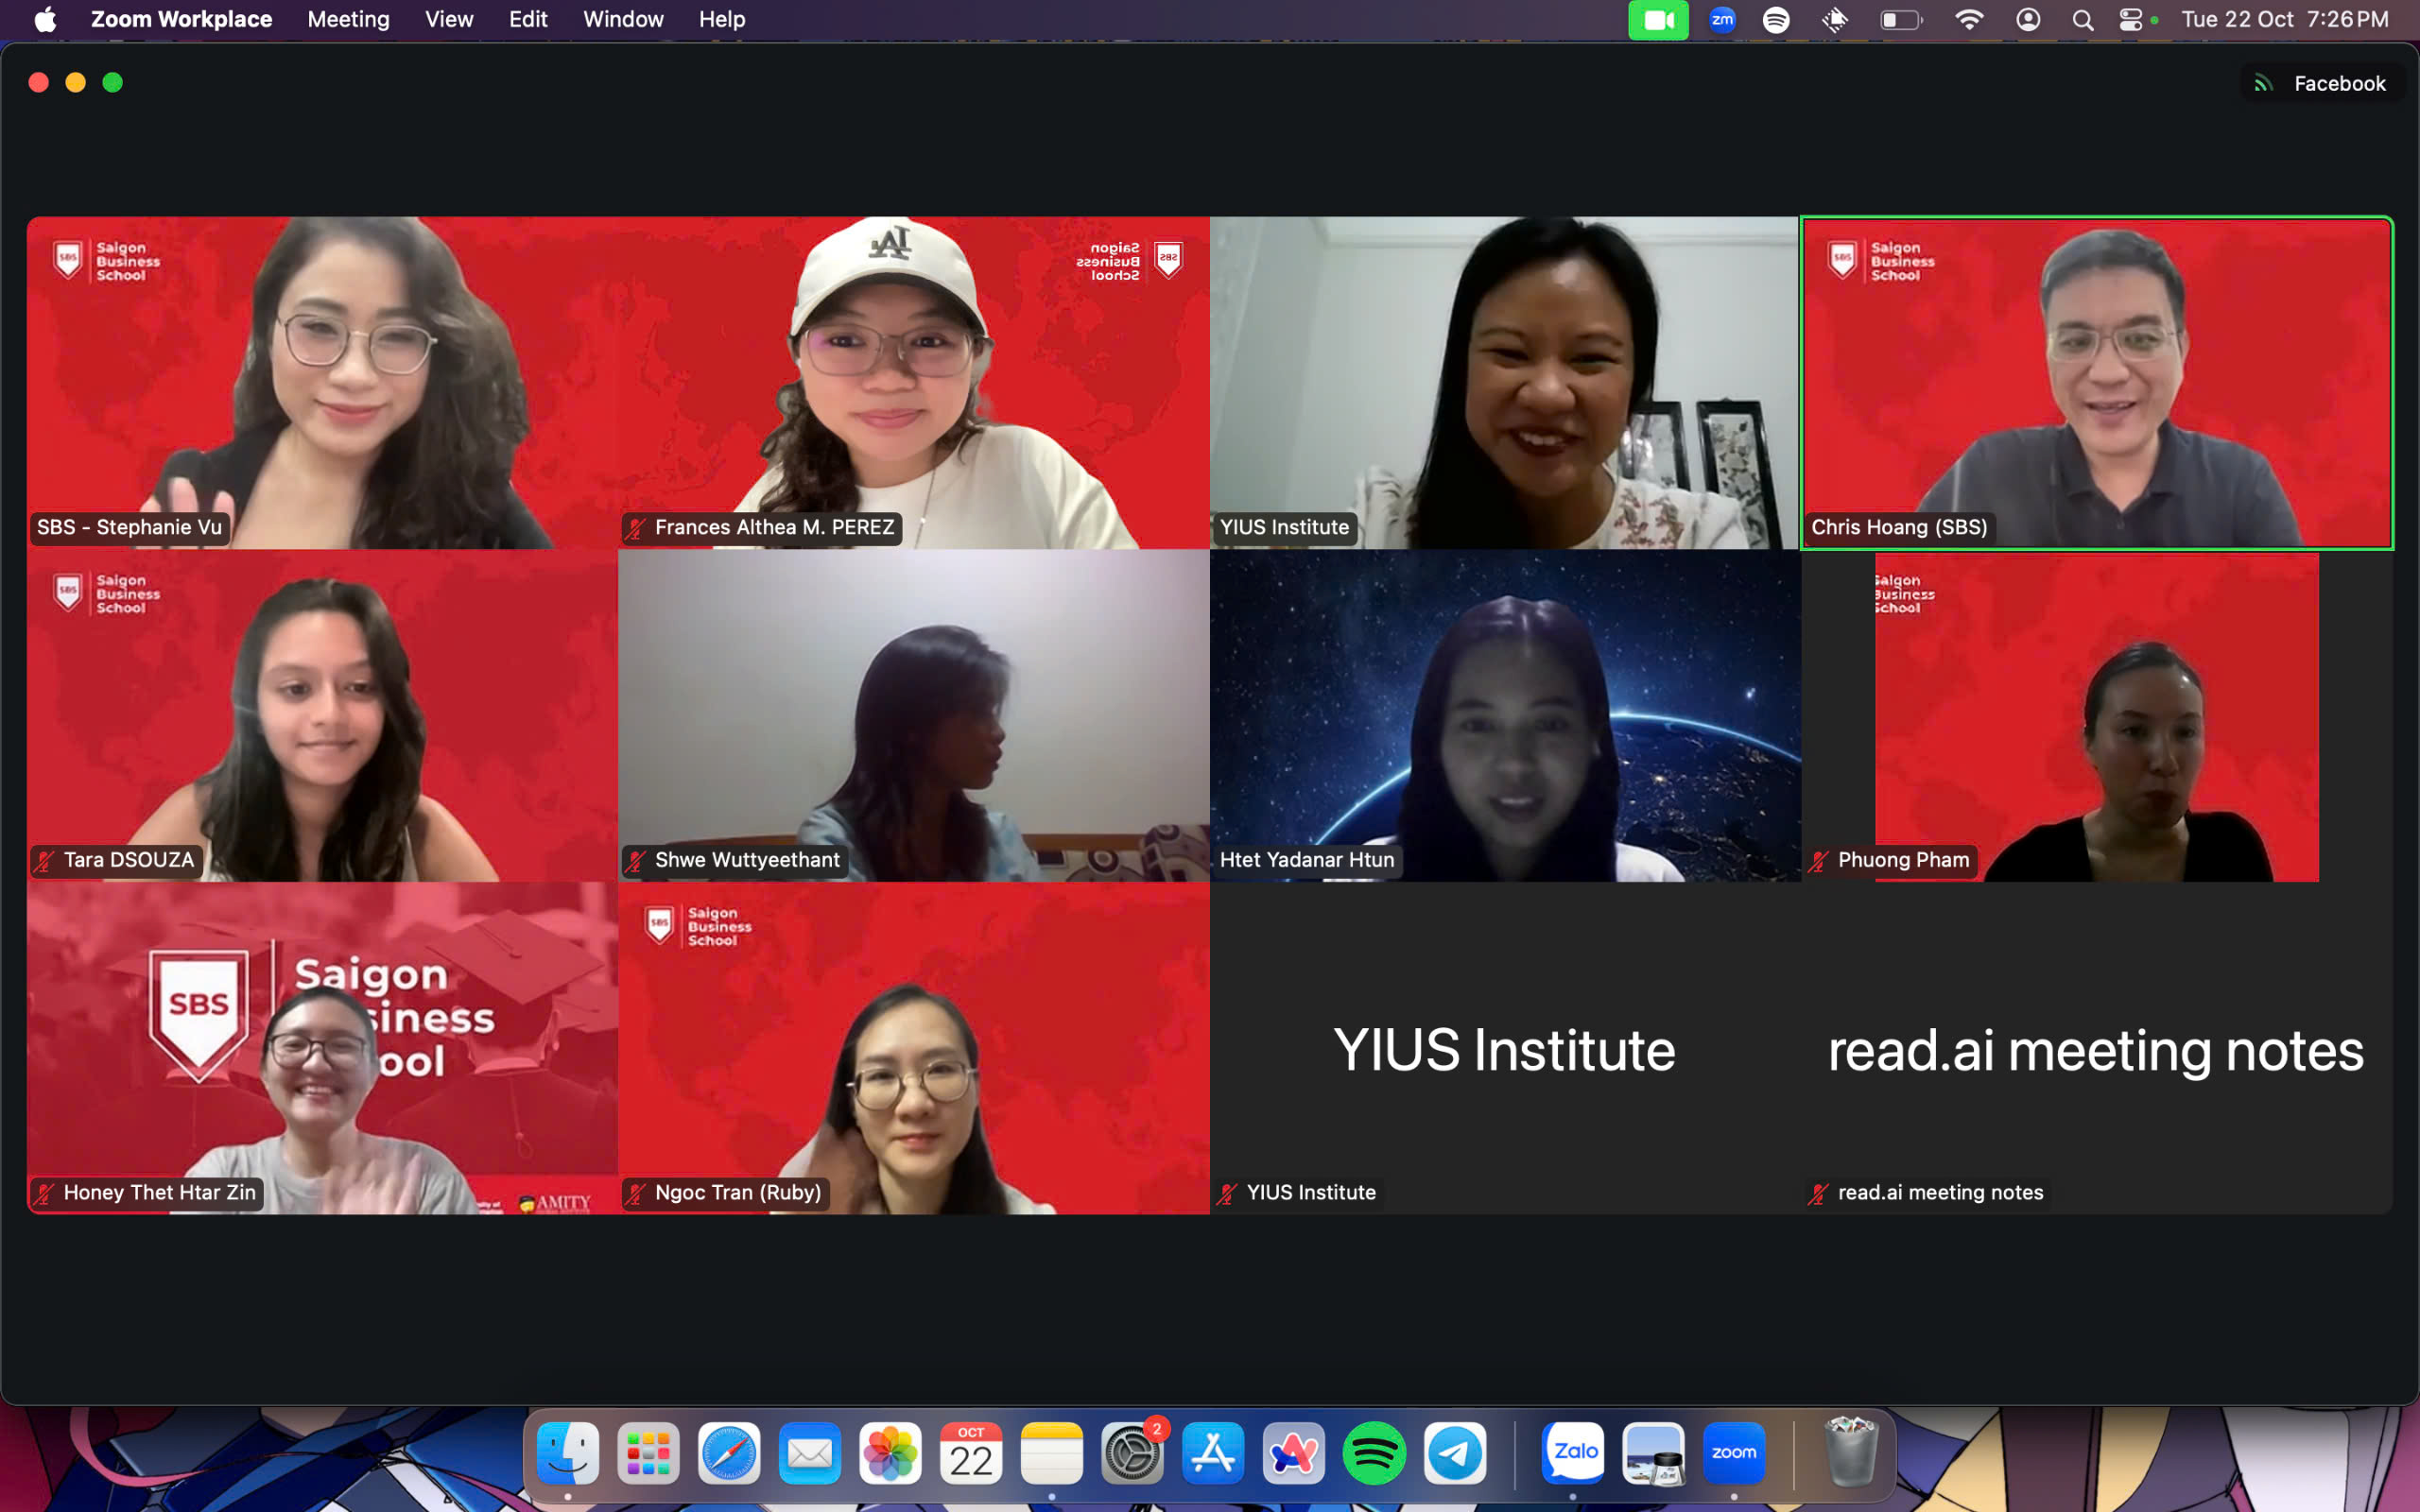Open the View menu
The width and height of the screenshot is (2420, 1512).
click(447, 19)
